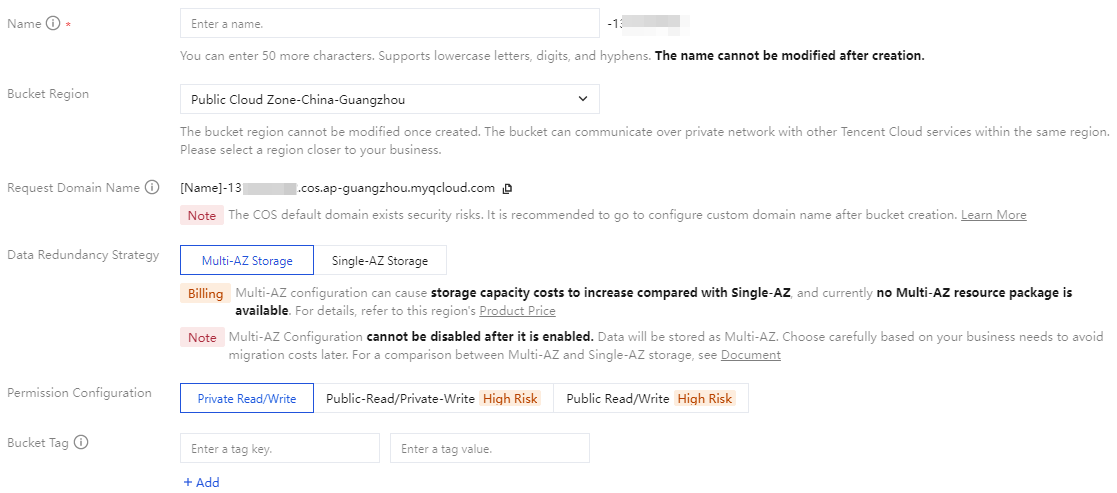Screen dimensions: 1117x493
Task: Open the Learn More link
Action: (x=994, y=214)
